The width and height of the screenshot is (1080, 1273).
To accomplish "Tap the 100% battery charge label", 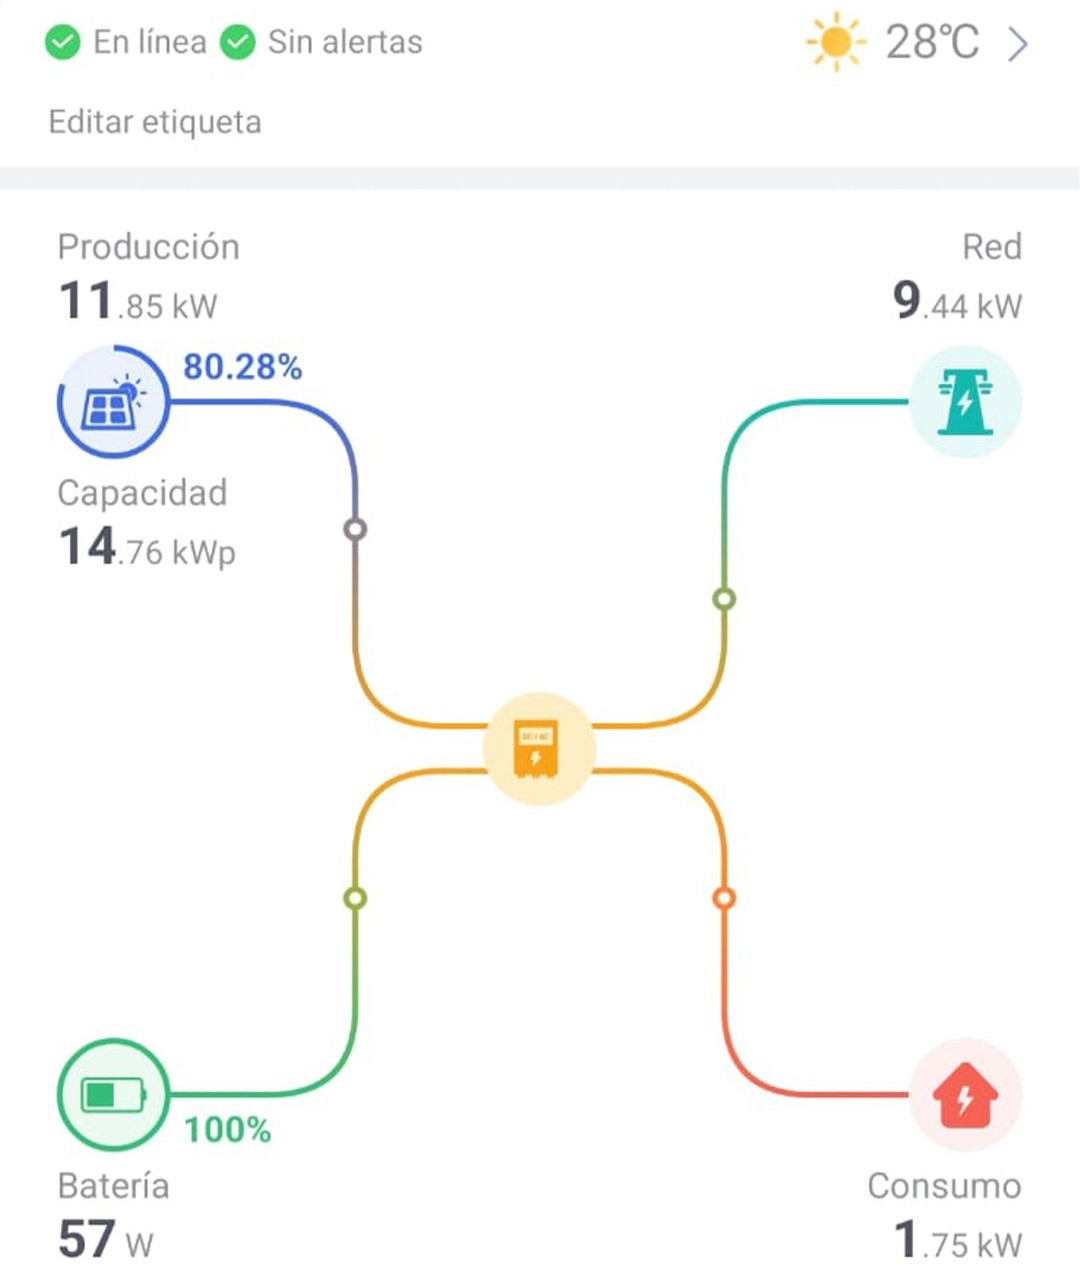I will [228, 1130].
